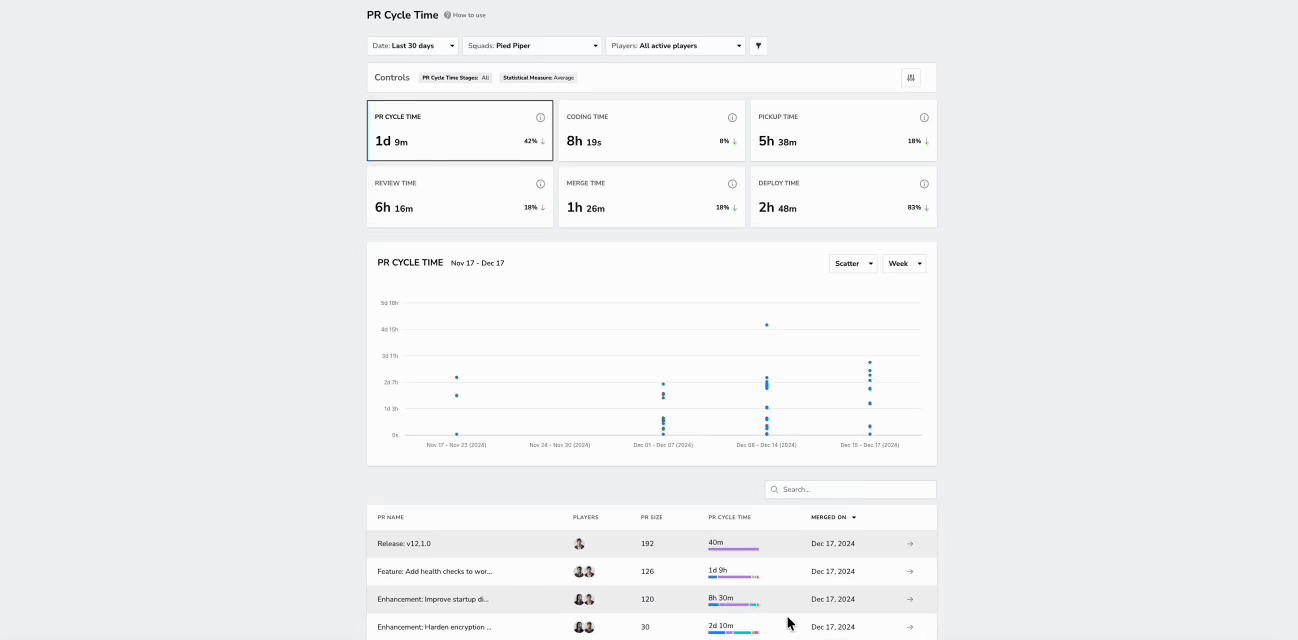
Task: Open the Date: Last 30 days dropdown
Action: coord(413,46)
